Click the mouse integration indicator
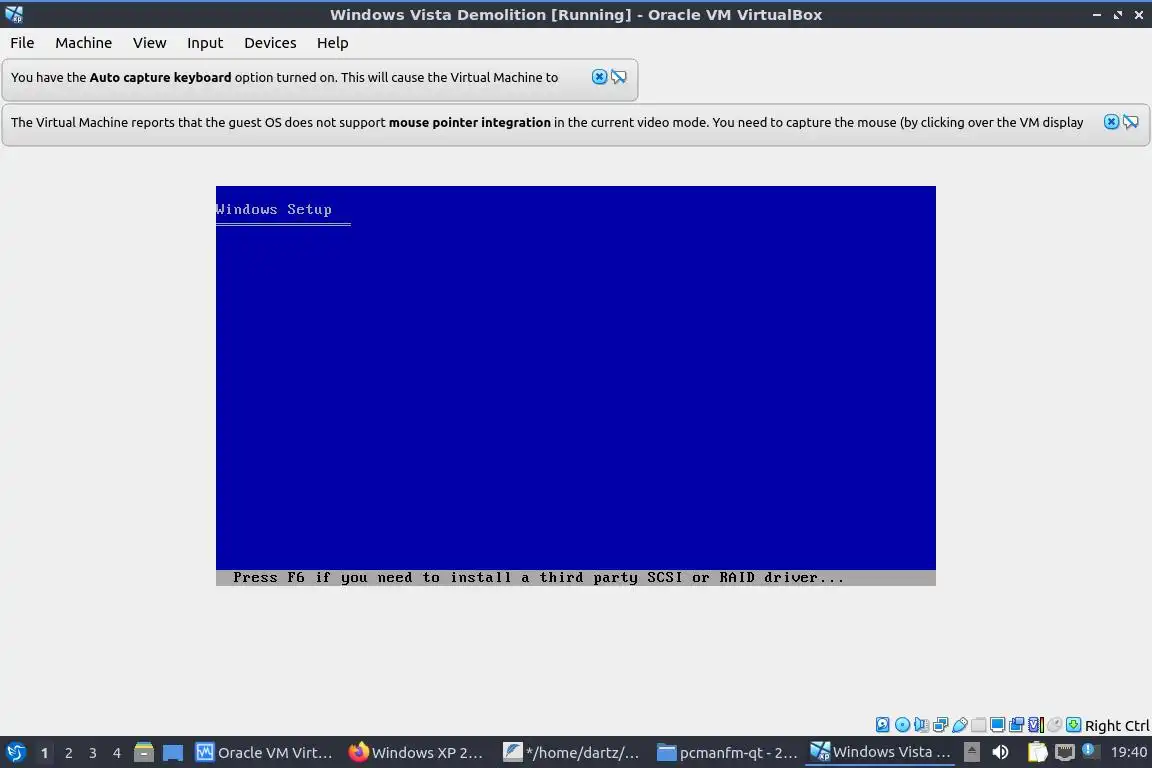This screenshot has height=768, width=1152. click(x=1054, y=725)
